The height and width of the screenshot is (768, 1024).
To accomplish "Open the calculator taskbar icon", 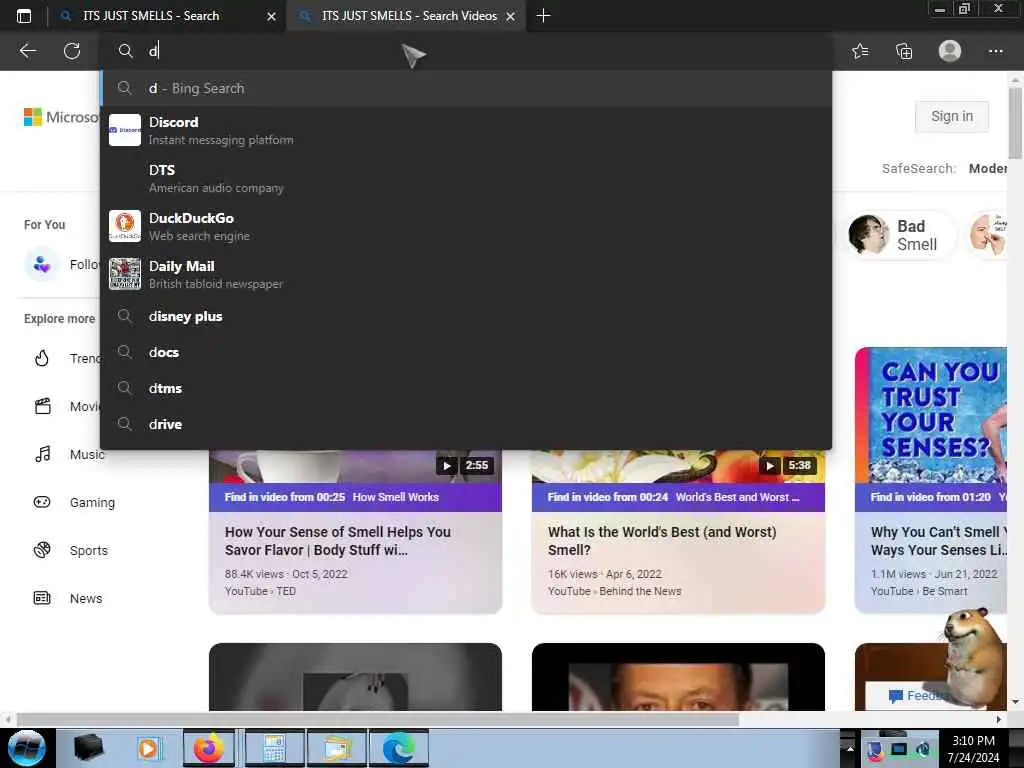I will [x=274, y=748].
